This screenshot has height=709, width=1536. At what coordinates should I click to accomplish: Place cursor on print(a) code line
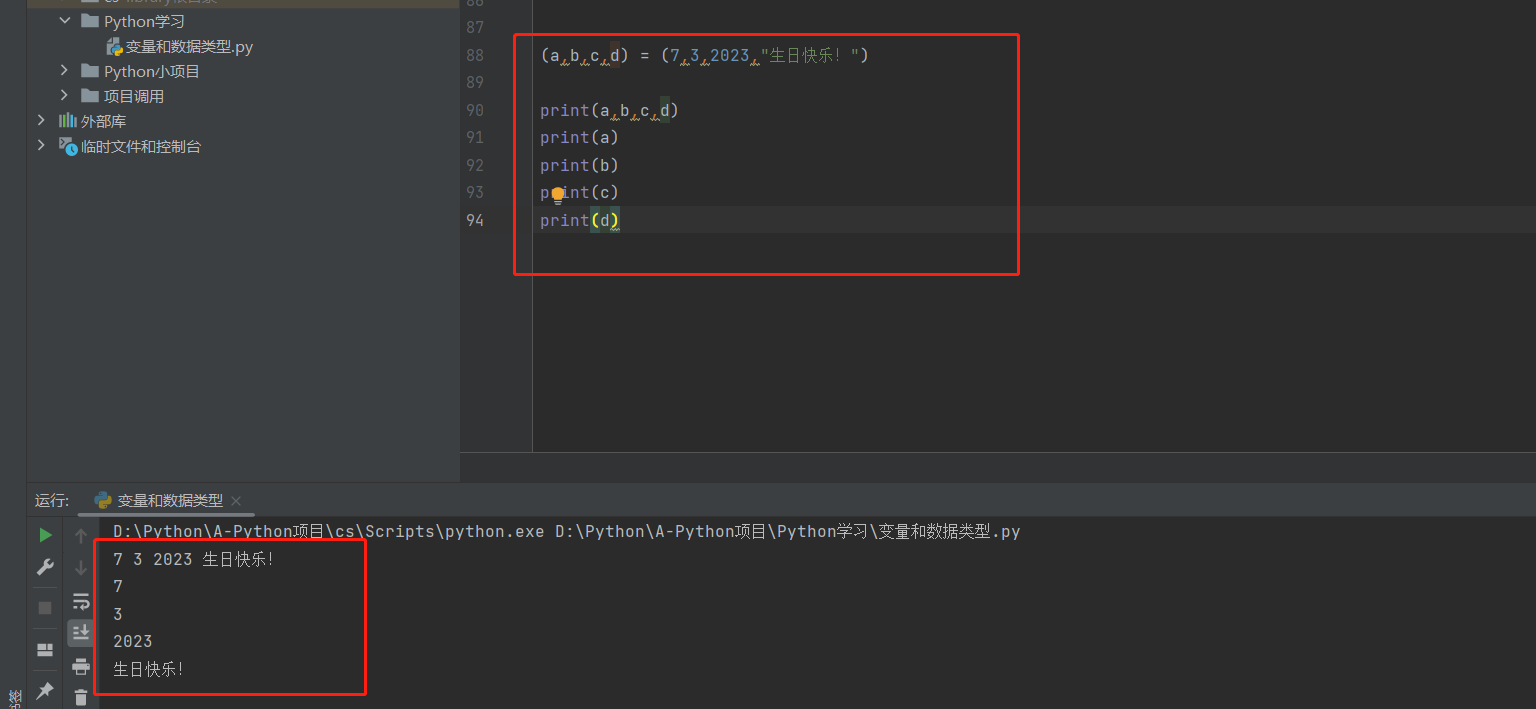580,138
